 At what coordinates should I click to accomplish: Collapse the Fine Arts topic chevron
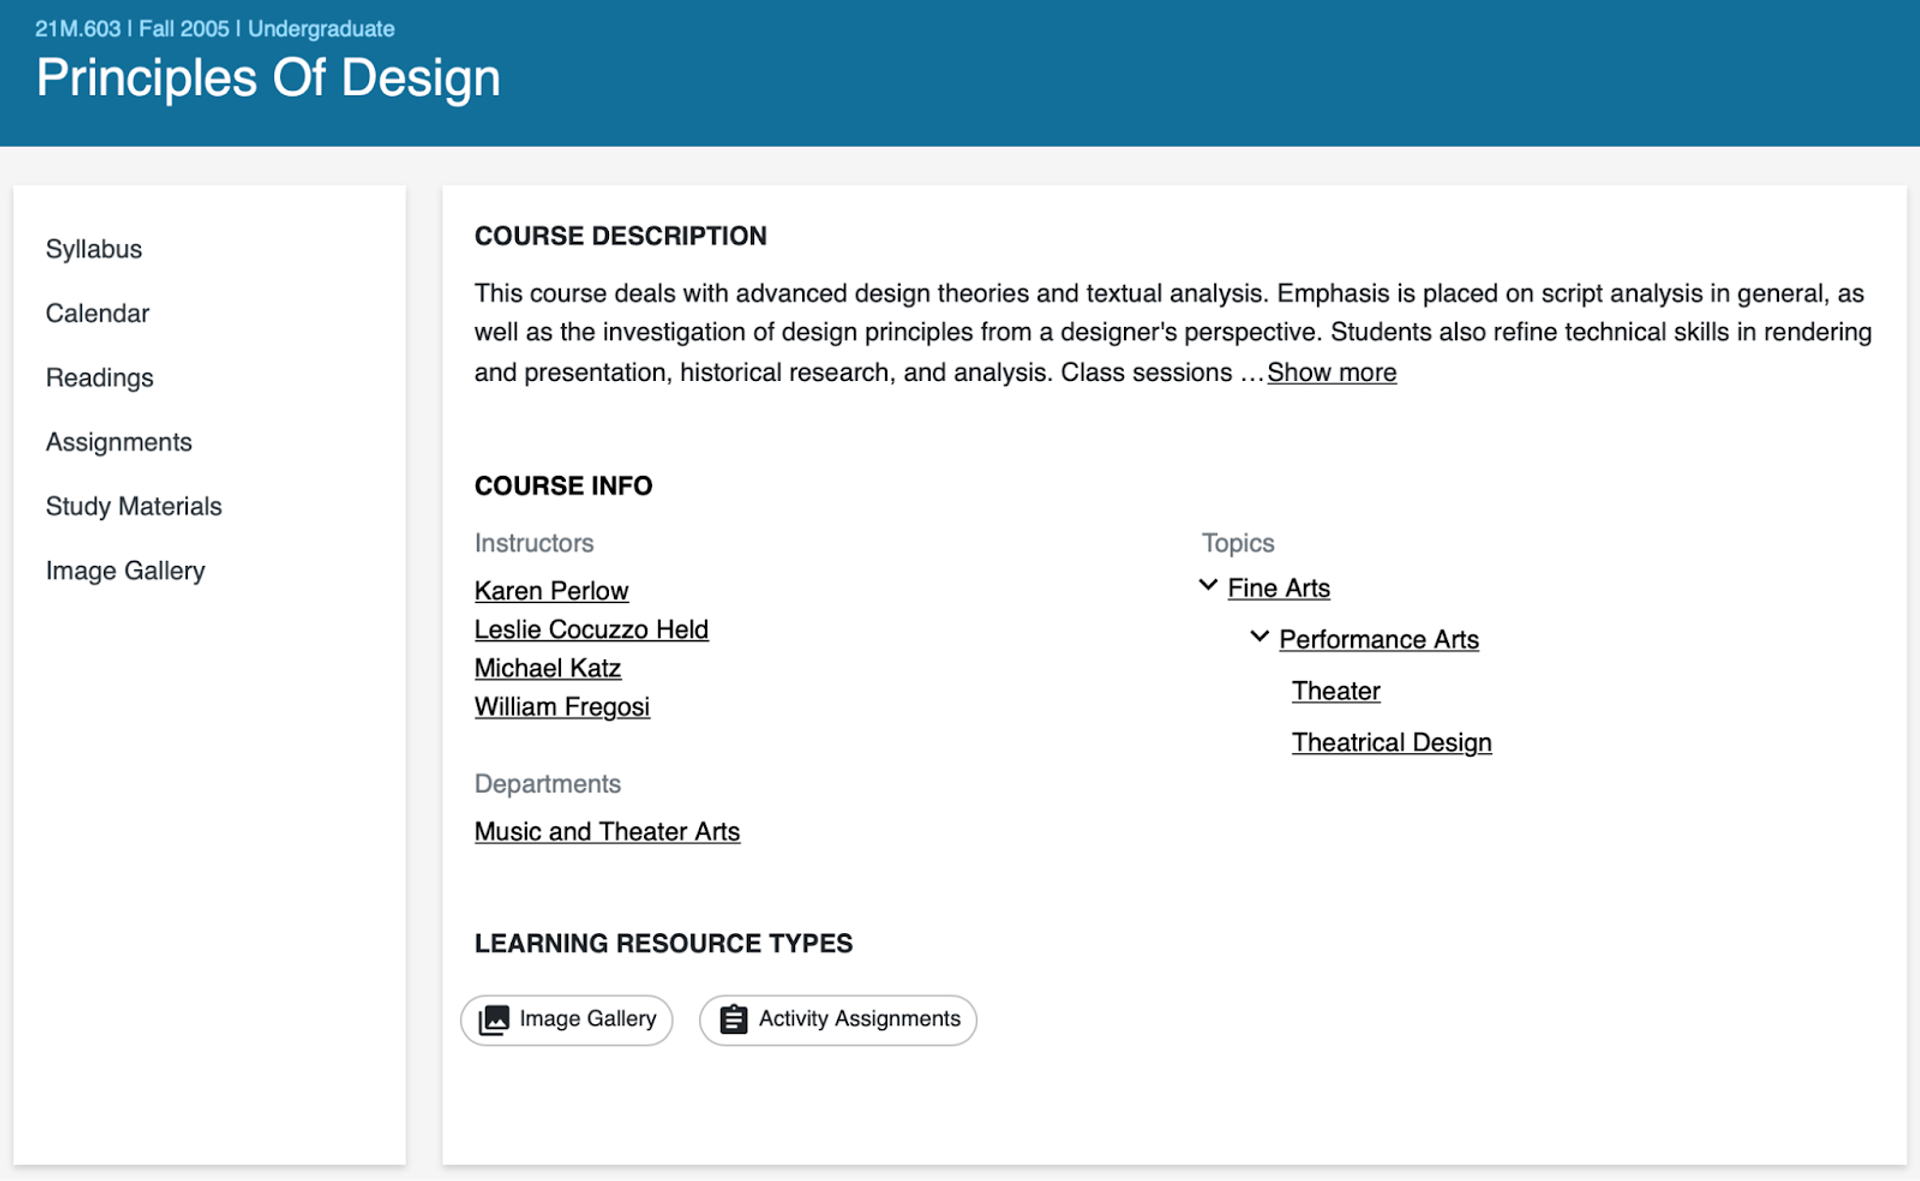[1207, 585]
